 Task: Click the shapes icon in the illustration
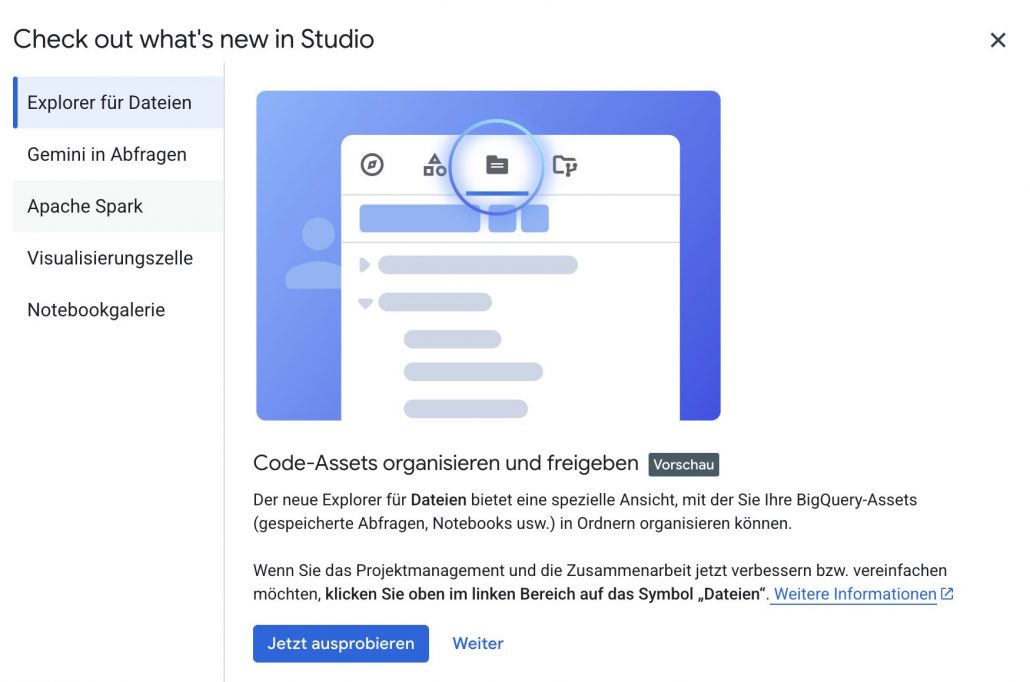(434, 165)
